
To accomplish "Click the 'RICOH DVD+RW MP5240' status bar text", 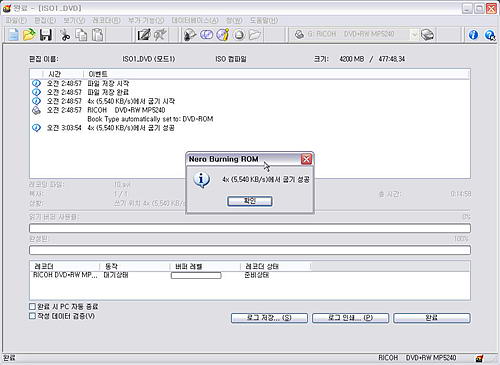I will coord(417,358).
